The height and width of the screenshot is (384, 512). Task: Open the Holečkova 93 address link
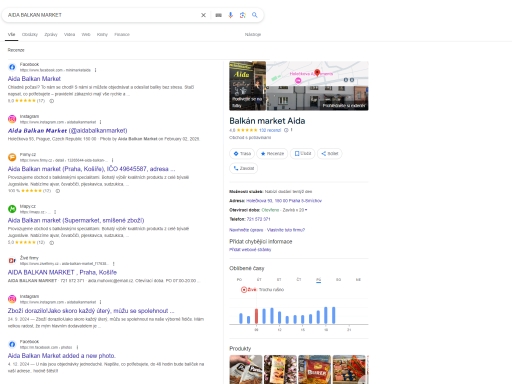(x=284, y=201)
